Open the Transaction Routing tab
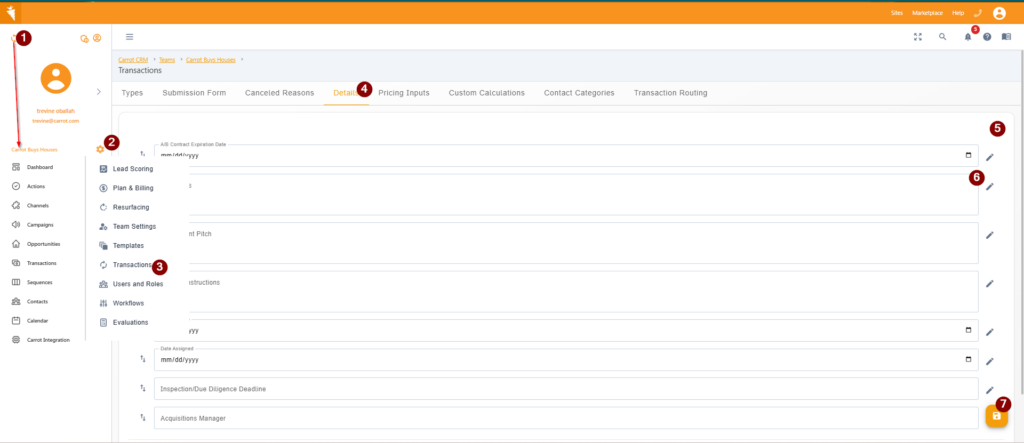This screenshot has width=1024, height=443. click(x=670, y=93)
